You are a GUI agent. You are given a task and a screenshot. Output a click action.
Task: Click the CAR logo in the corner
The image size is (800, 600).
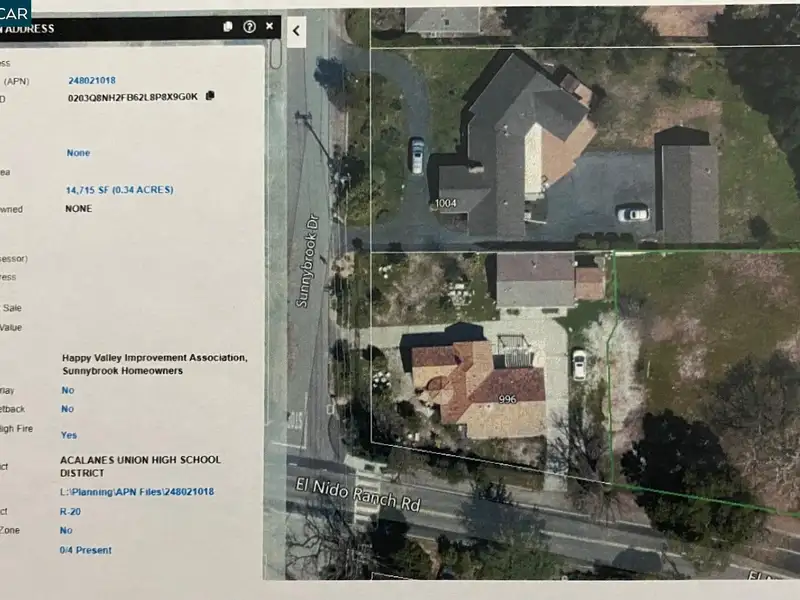point(15,11)
